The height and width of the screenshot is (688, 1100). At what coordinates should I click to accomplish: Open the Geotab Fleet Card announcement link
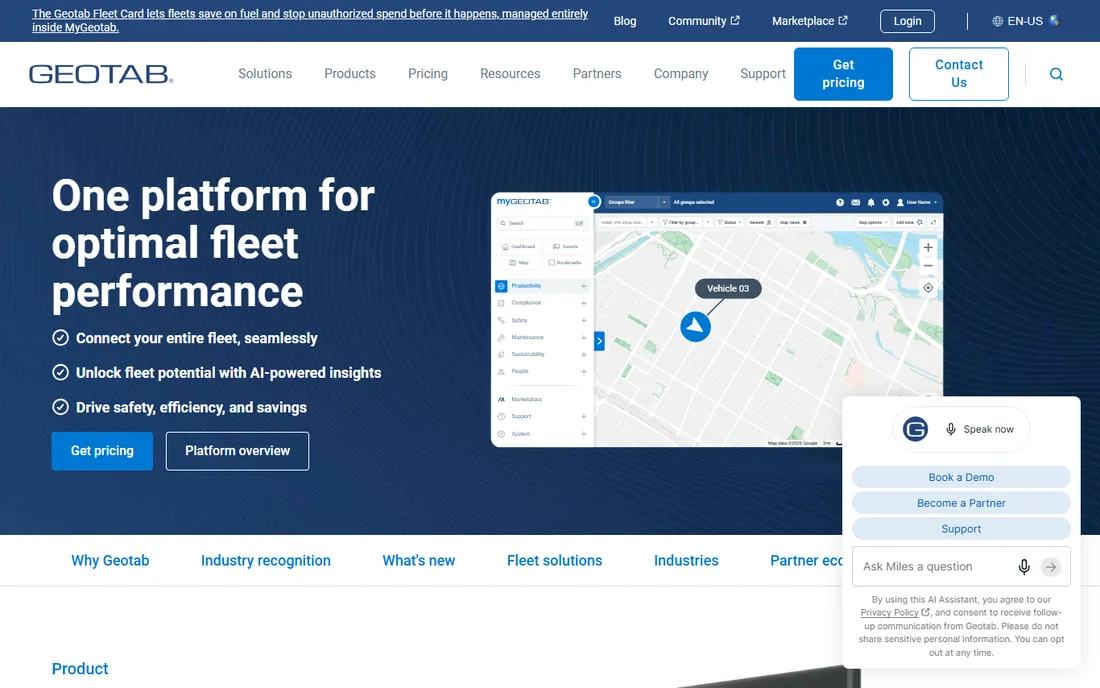coord(310,20)
